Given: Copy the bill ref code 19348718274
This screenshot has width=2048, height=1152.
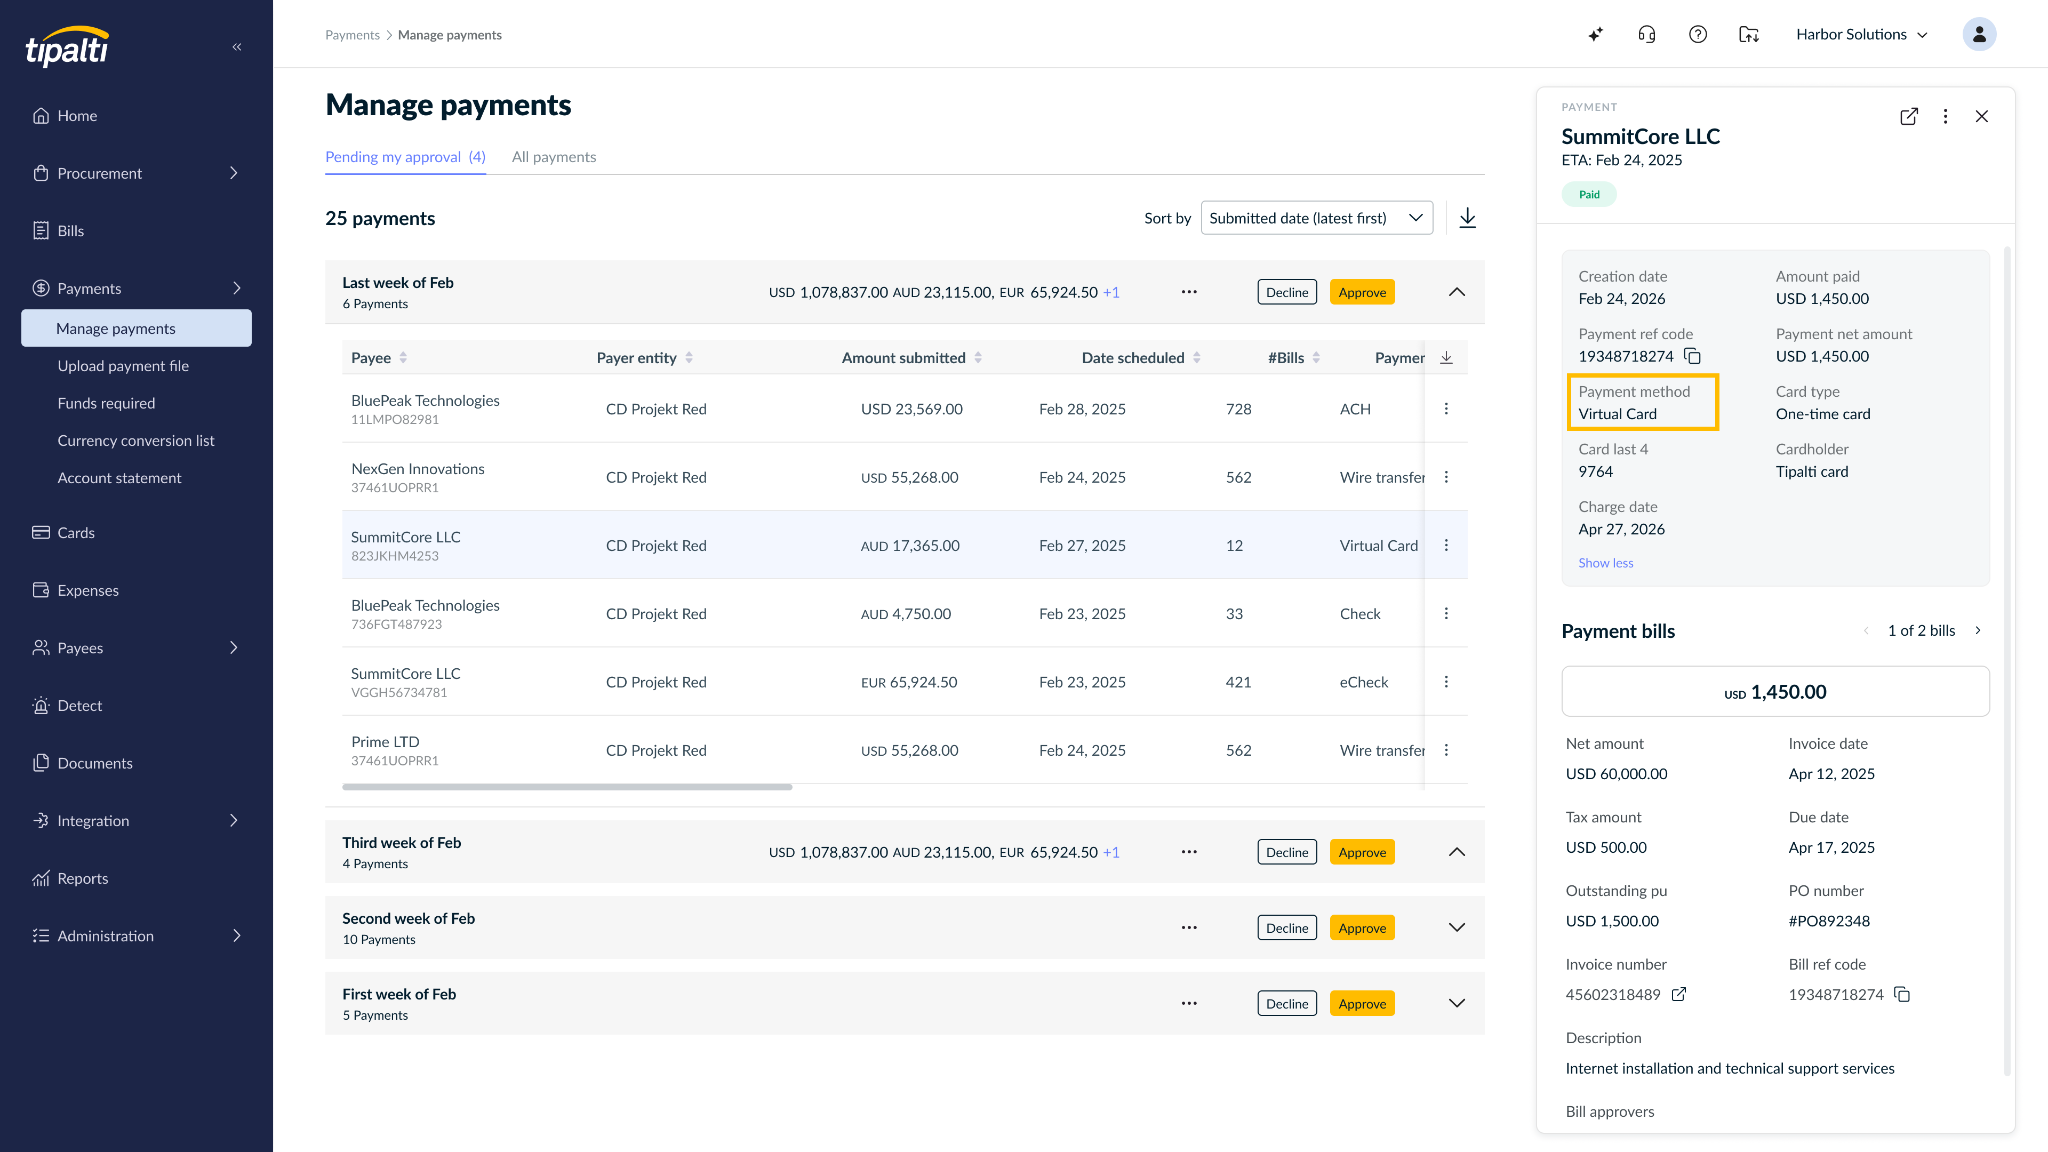Looking at the screenshot, I should point(1902,994).
